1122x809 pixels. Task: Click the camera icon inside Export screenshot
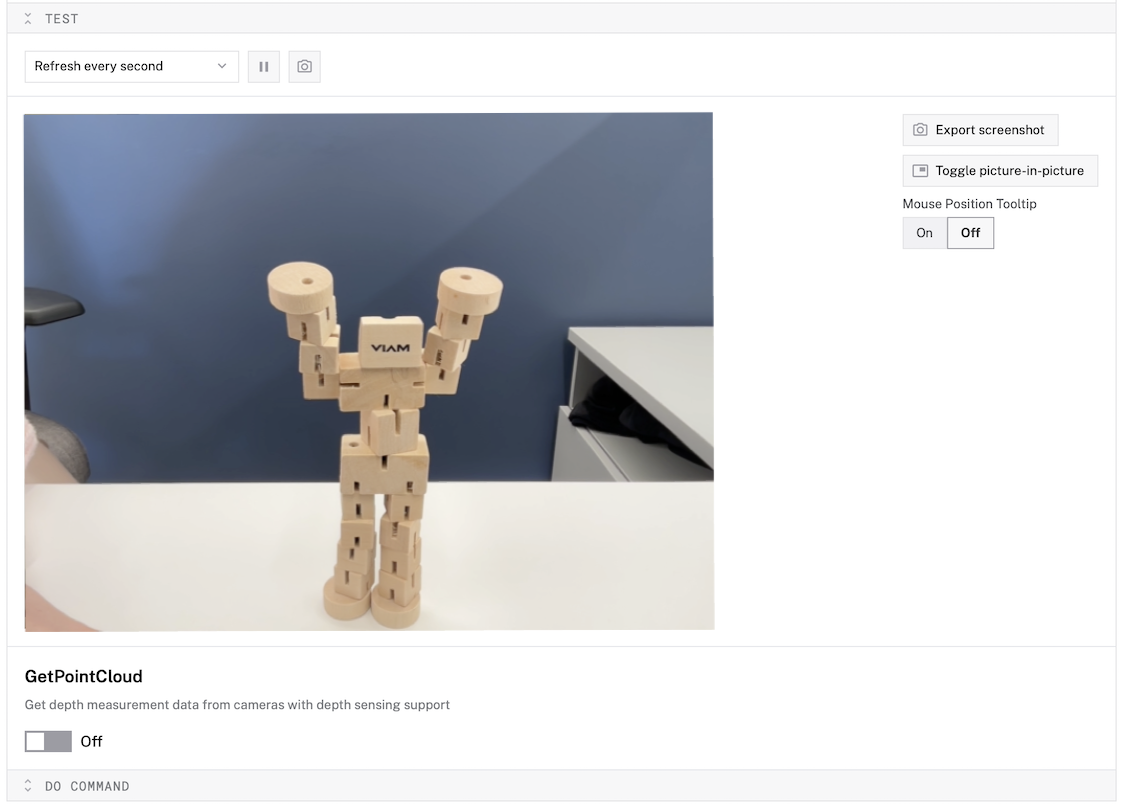919,129
